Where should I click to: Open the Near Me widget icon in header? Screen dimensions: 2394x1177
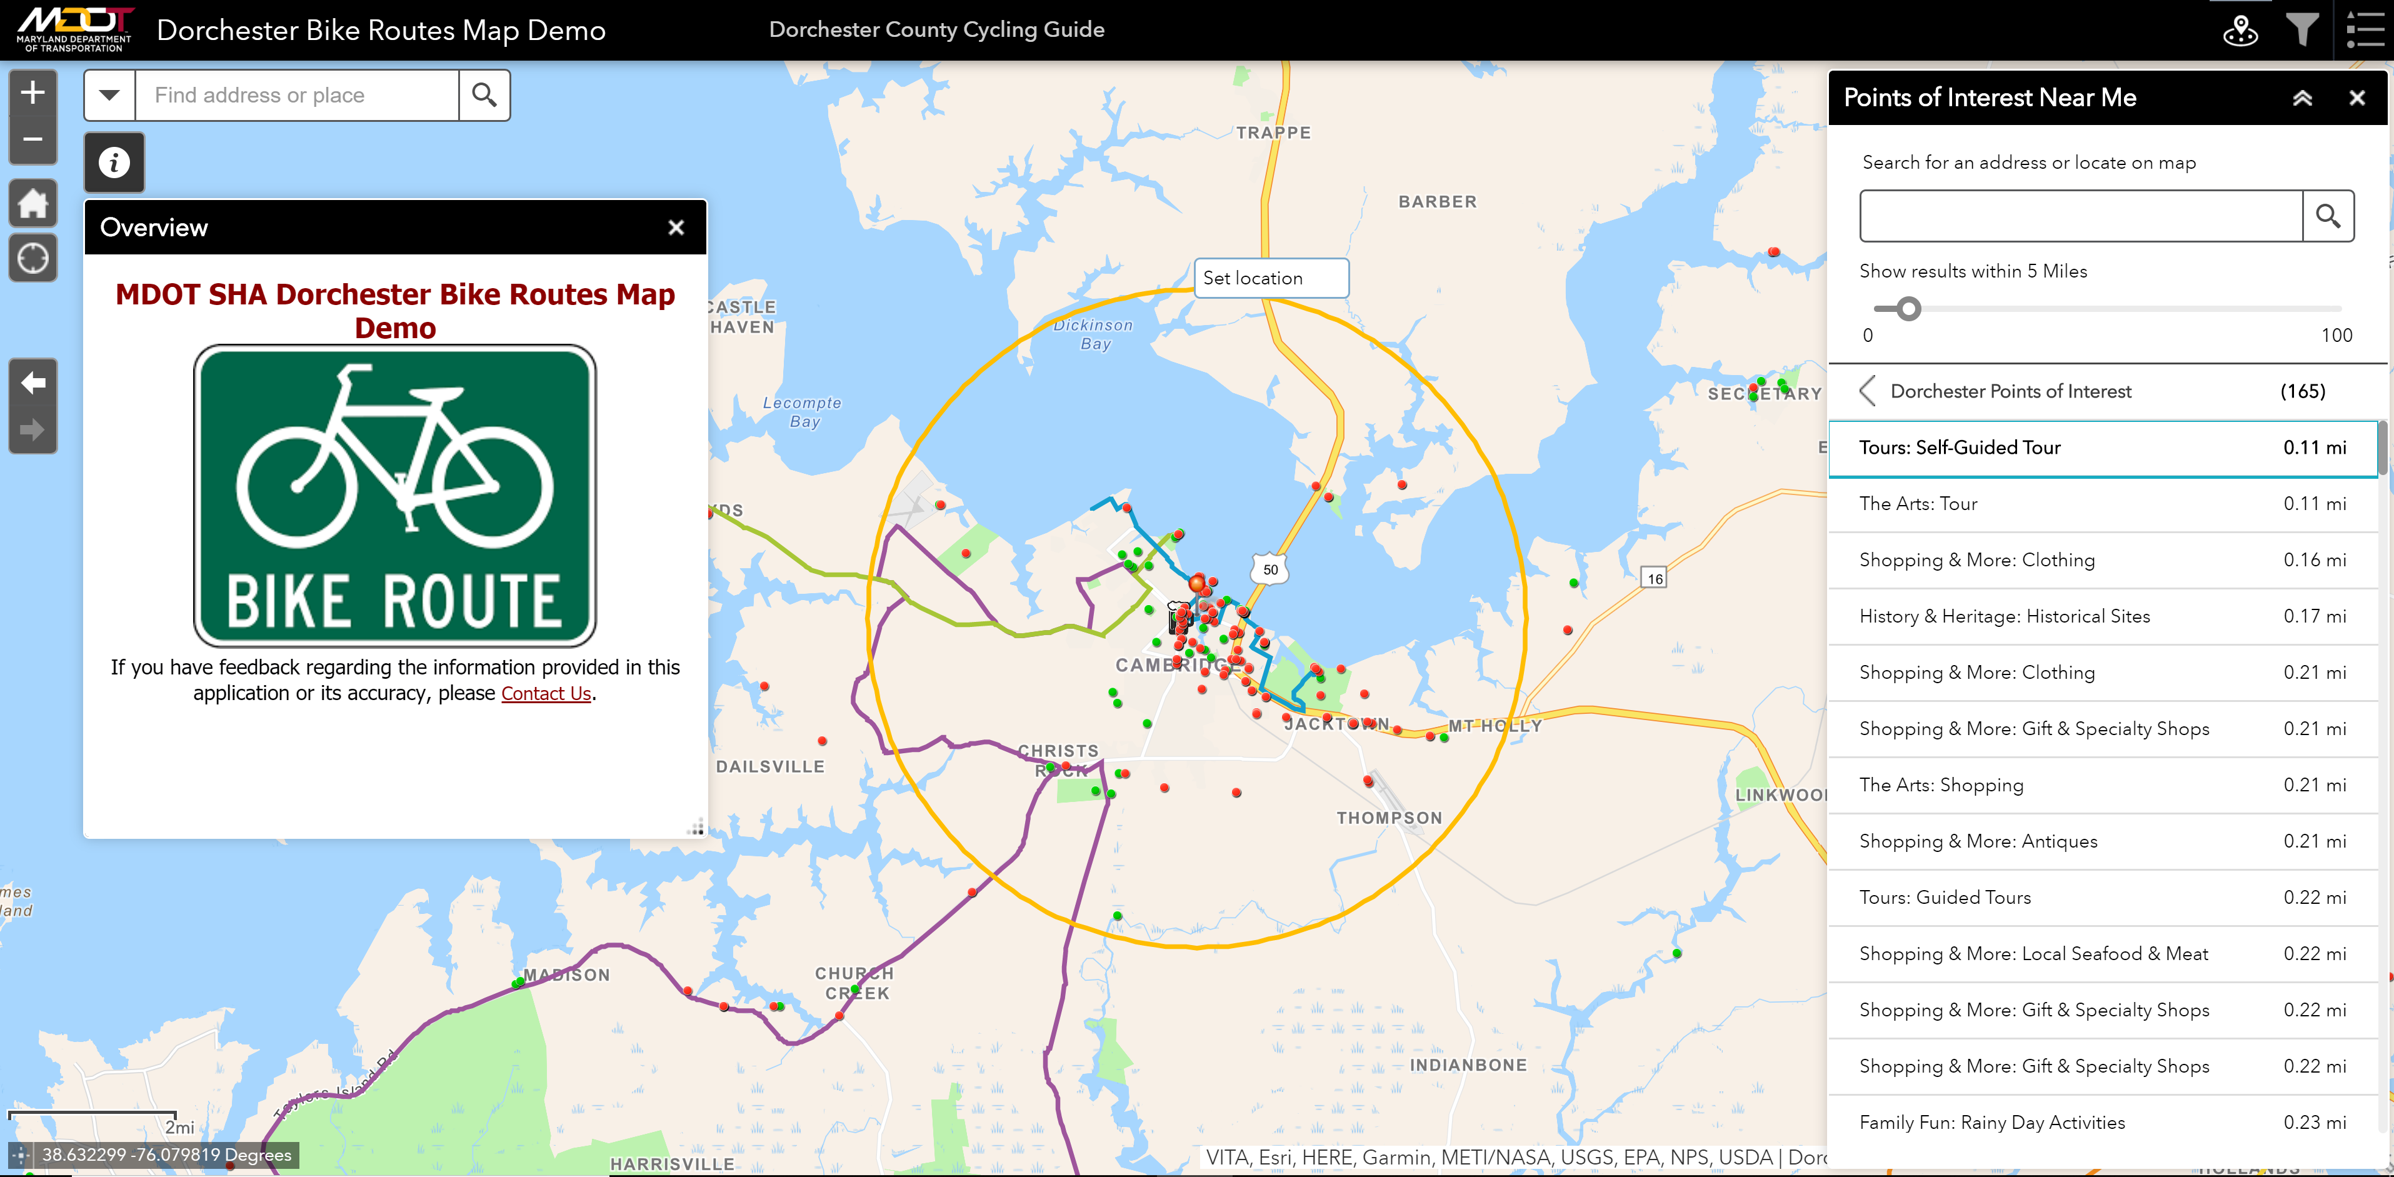point(2240,30)
